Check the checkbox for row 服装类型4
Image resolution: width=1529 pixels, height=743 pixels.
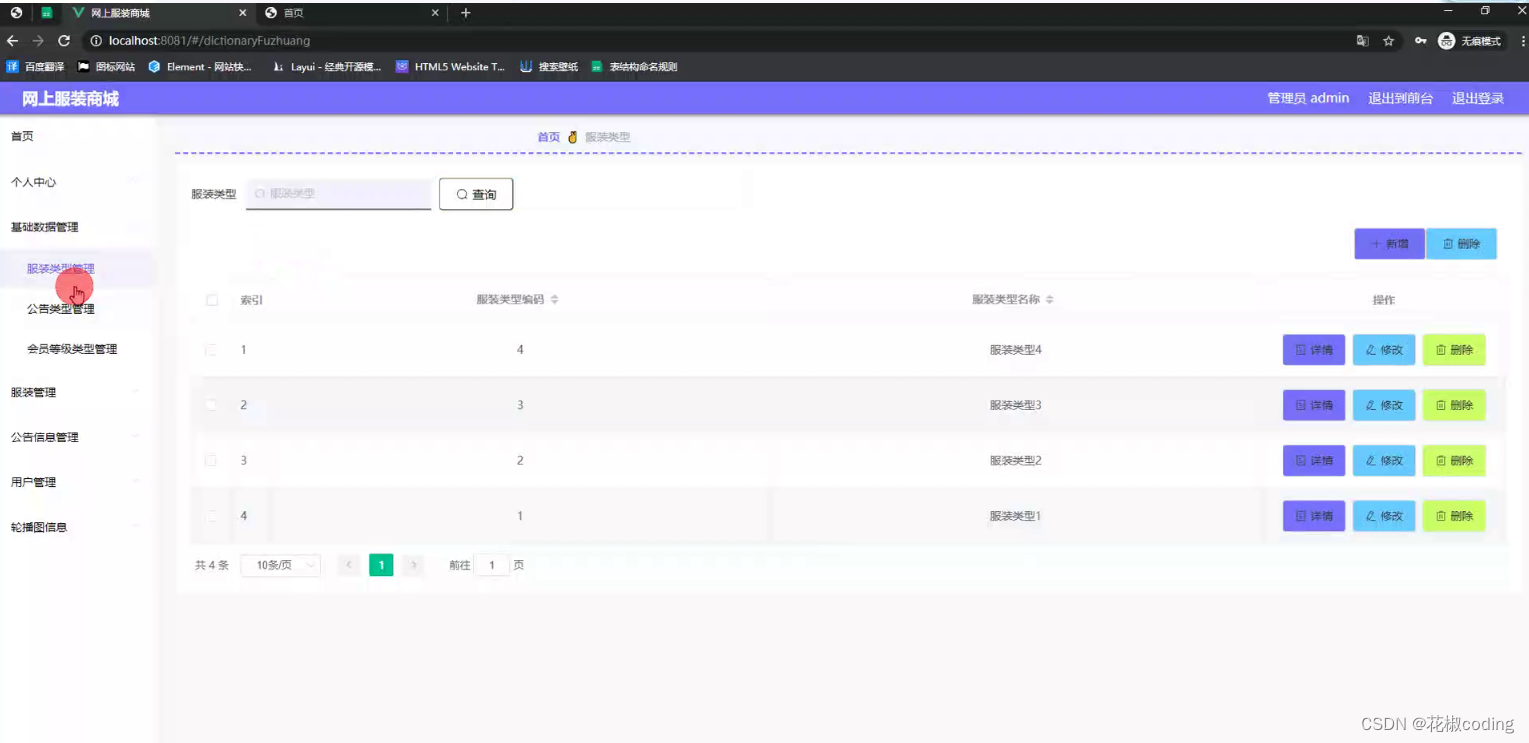click(x=211, y=350)
